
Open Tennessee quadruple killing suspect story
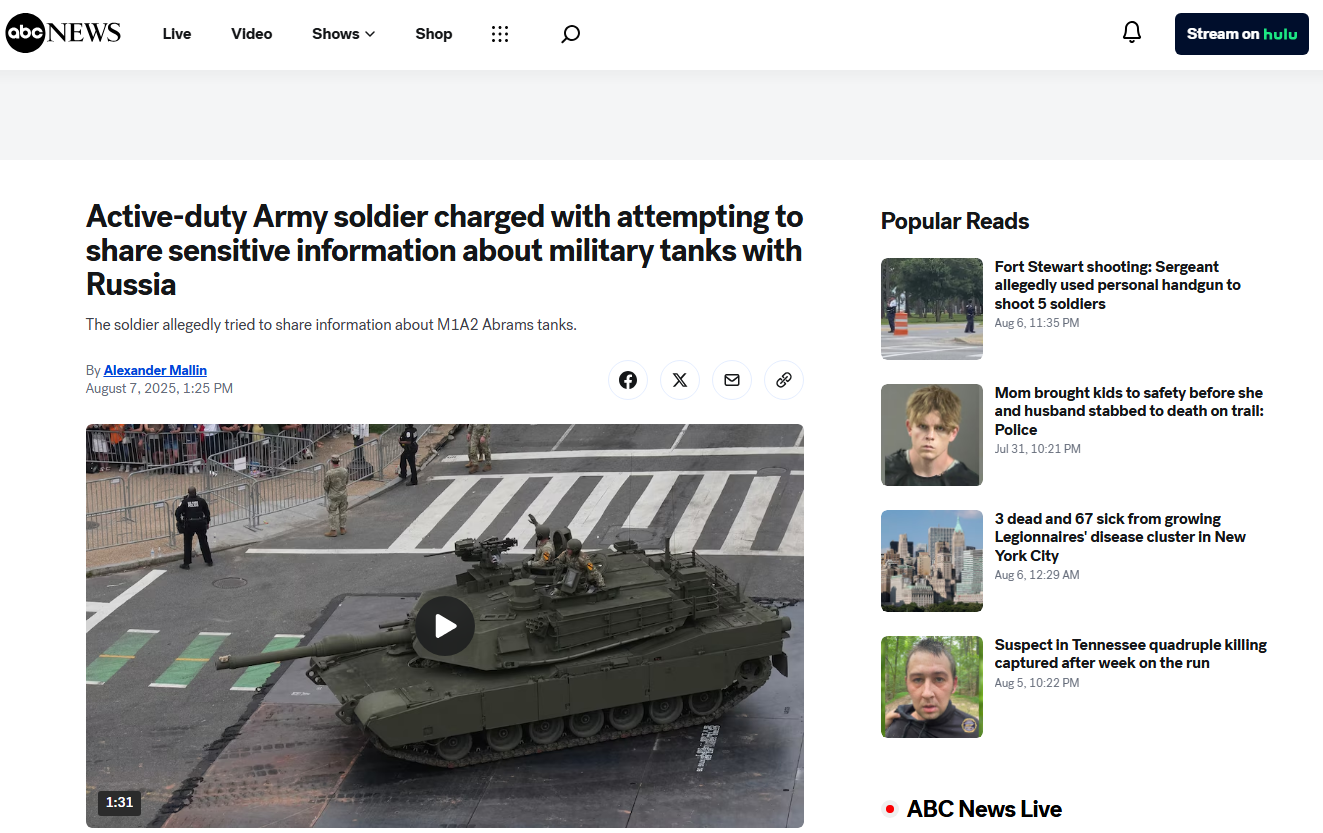point(1131,654)
